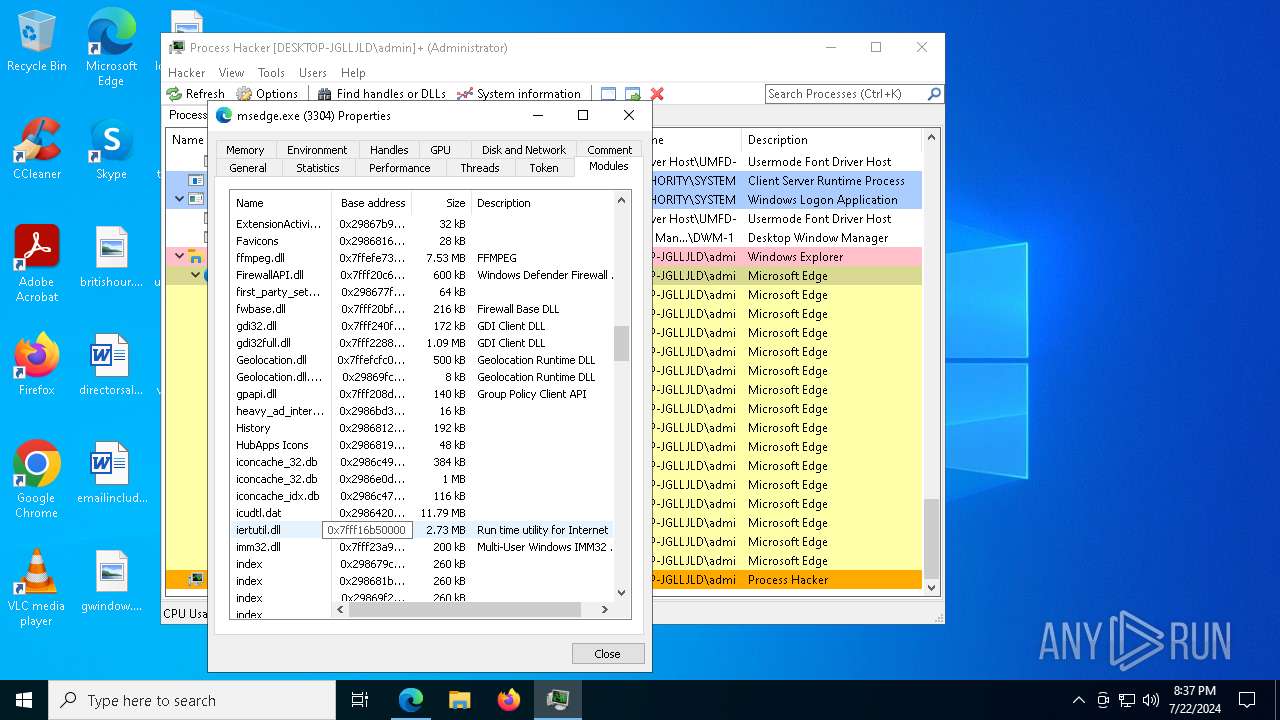
Task: Open the Windows Start menu
Action: coord(24,700)
